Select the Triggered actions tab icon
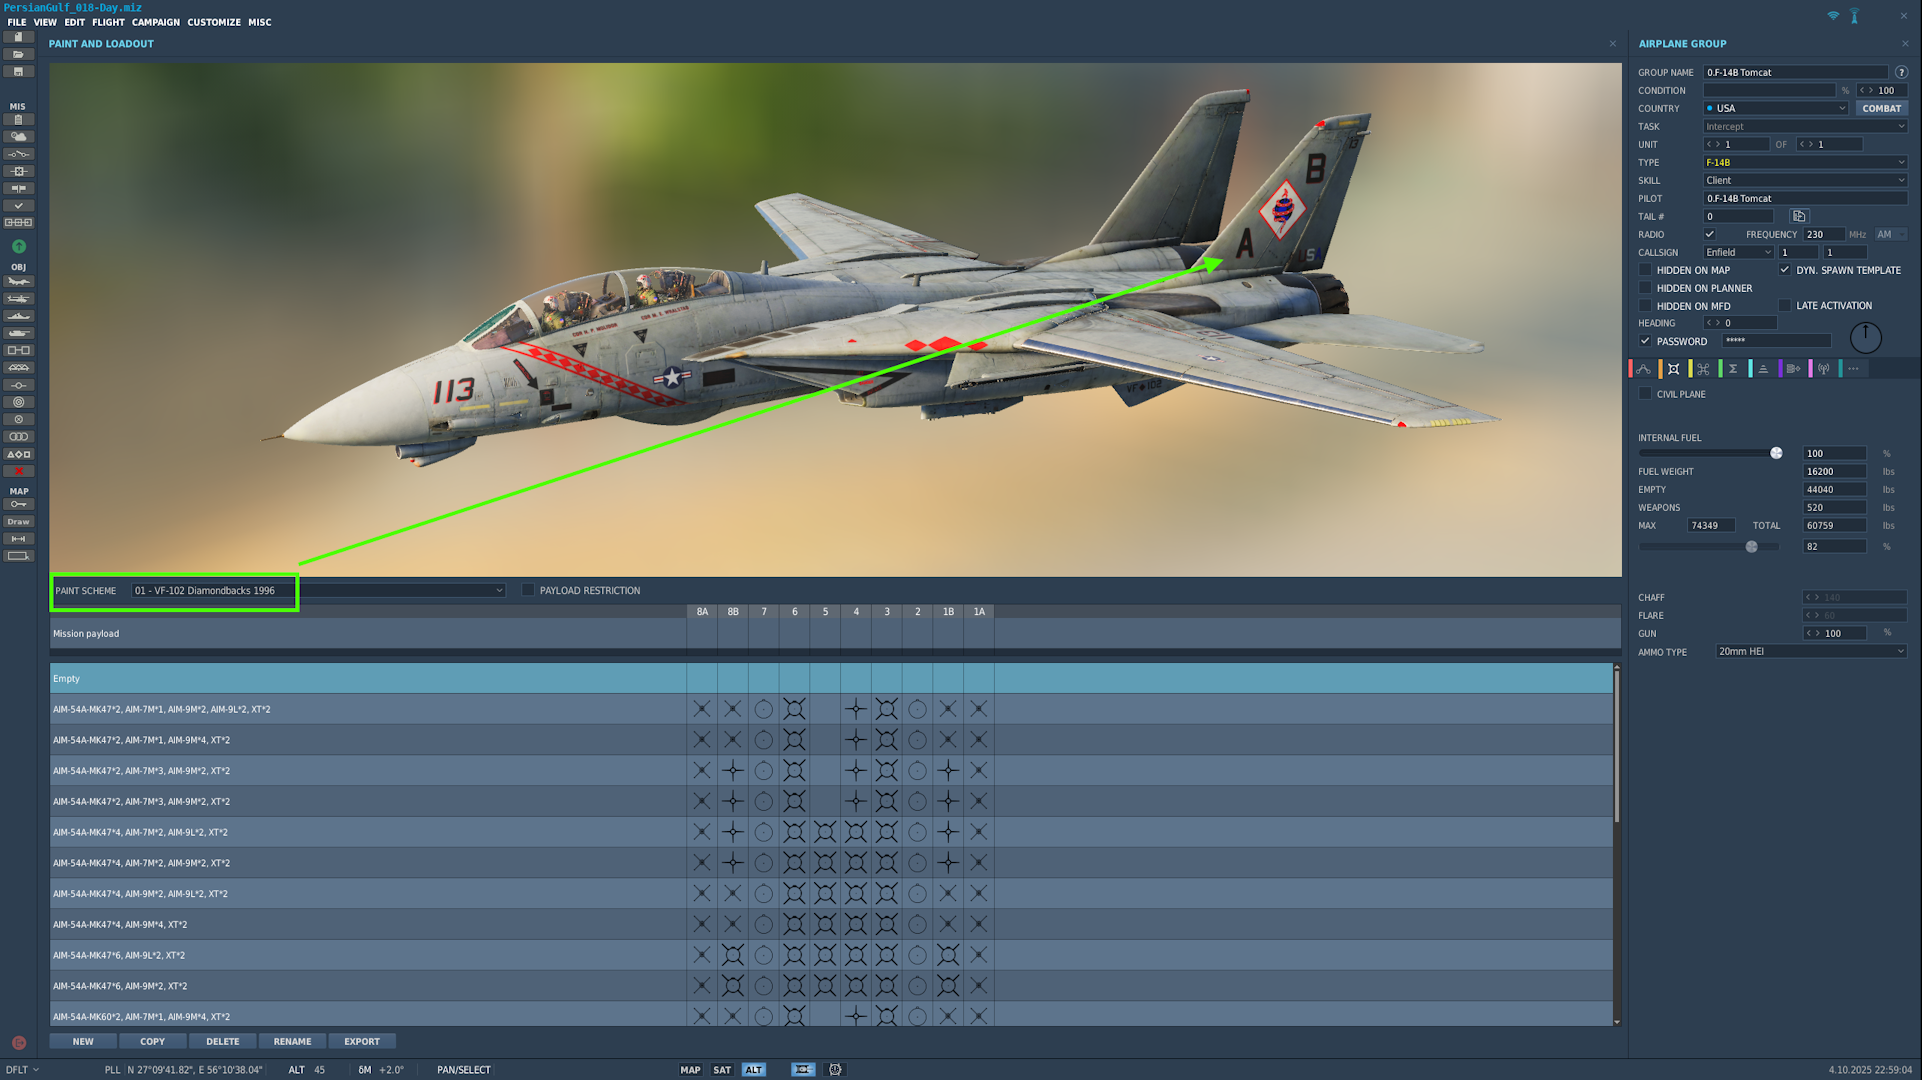The height and width of the screenshot is (1080, 1922). tap(1703, 369)
